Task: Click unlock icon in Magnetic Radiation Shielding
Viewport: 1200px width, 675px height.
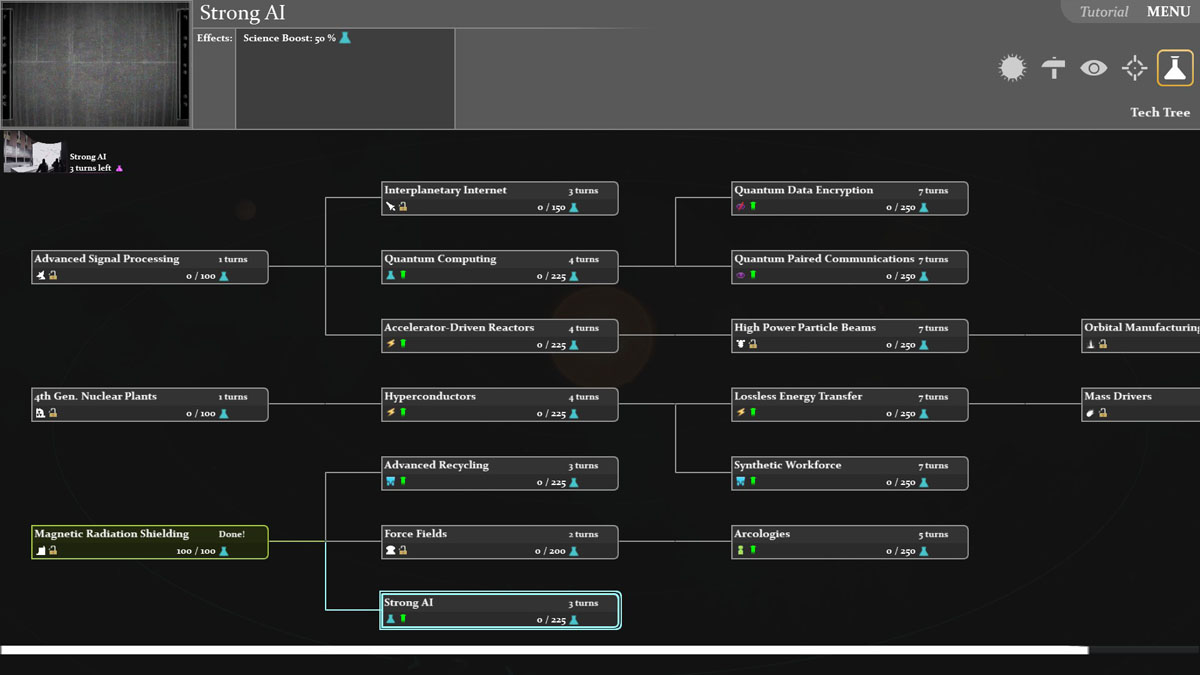Action: 53,550
